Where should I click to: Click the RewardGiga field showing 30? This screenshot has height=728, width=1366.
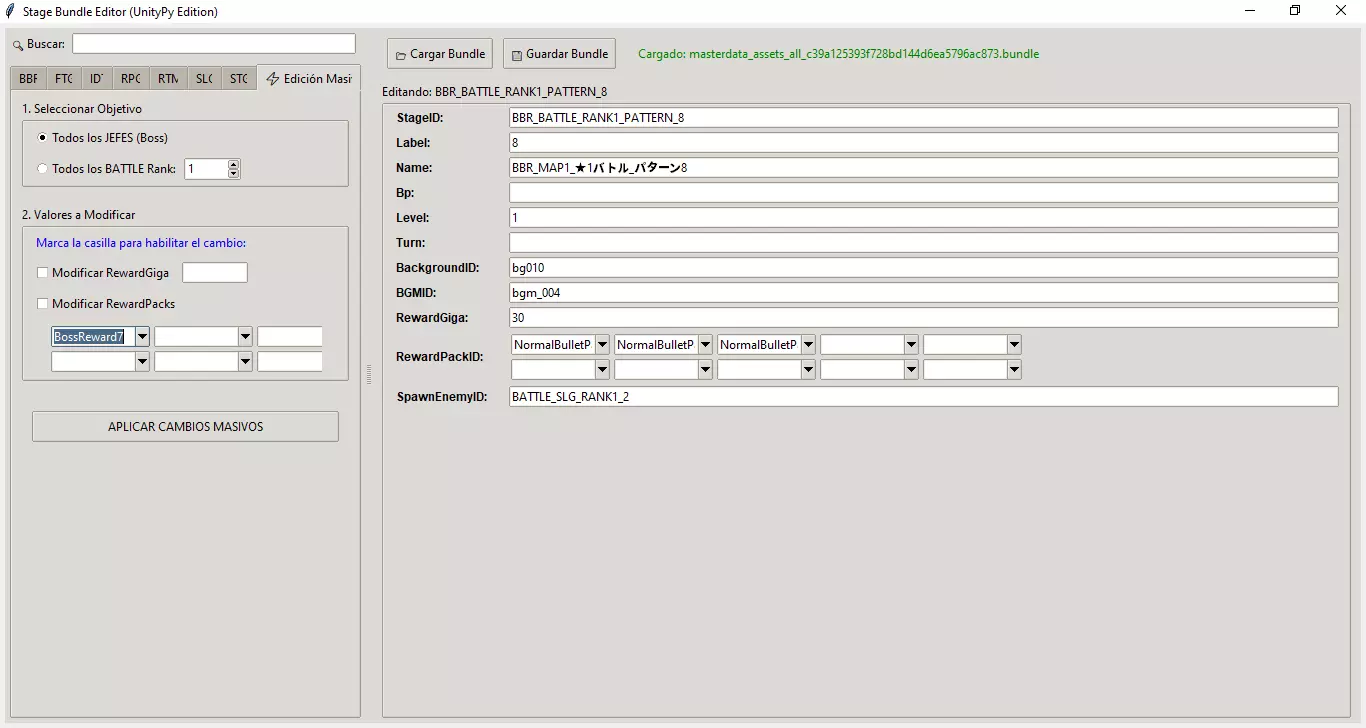pyautogui.click(x=924, y=318)
